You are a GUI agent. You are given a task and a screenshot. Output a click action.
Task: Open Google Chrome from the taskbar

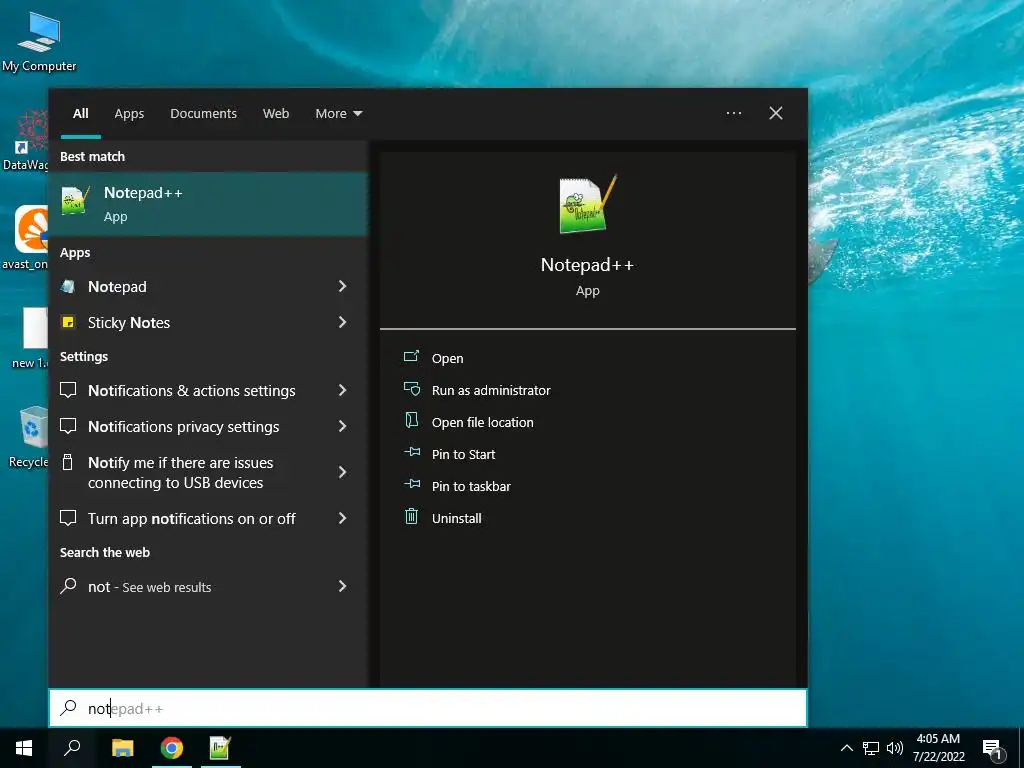(x=172, y=748)
